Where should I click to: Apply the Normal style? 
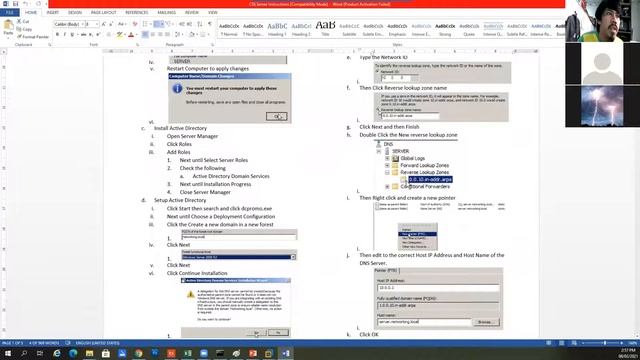tap(229, 29)
